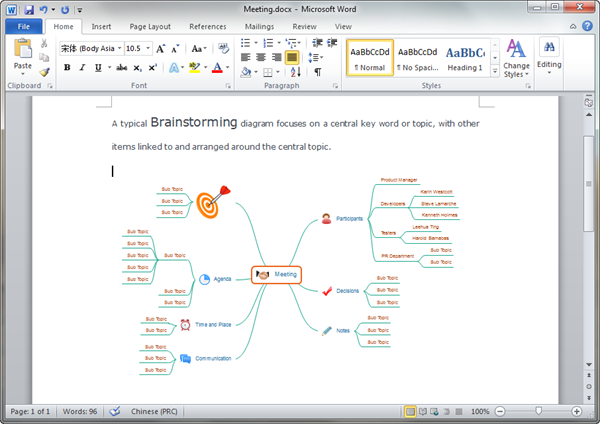Click the Undo arrow icon
The image size is (600, 424).
(43, 9)
